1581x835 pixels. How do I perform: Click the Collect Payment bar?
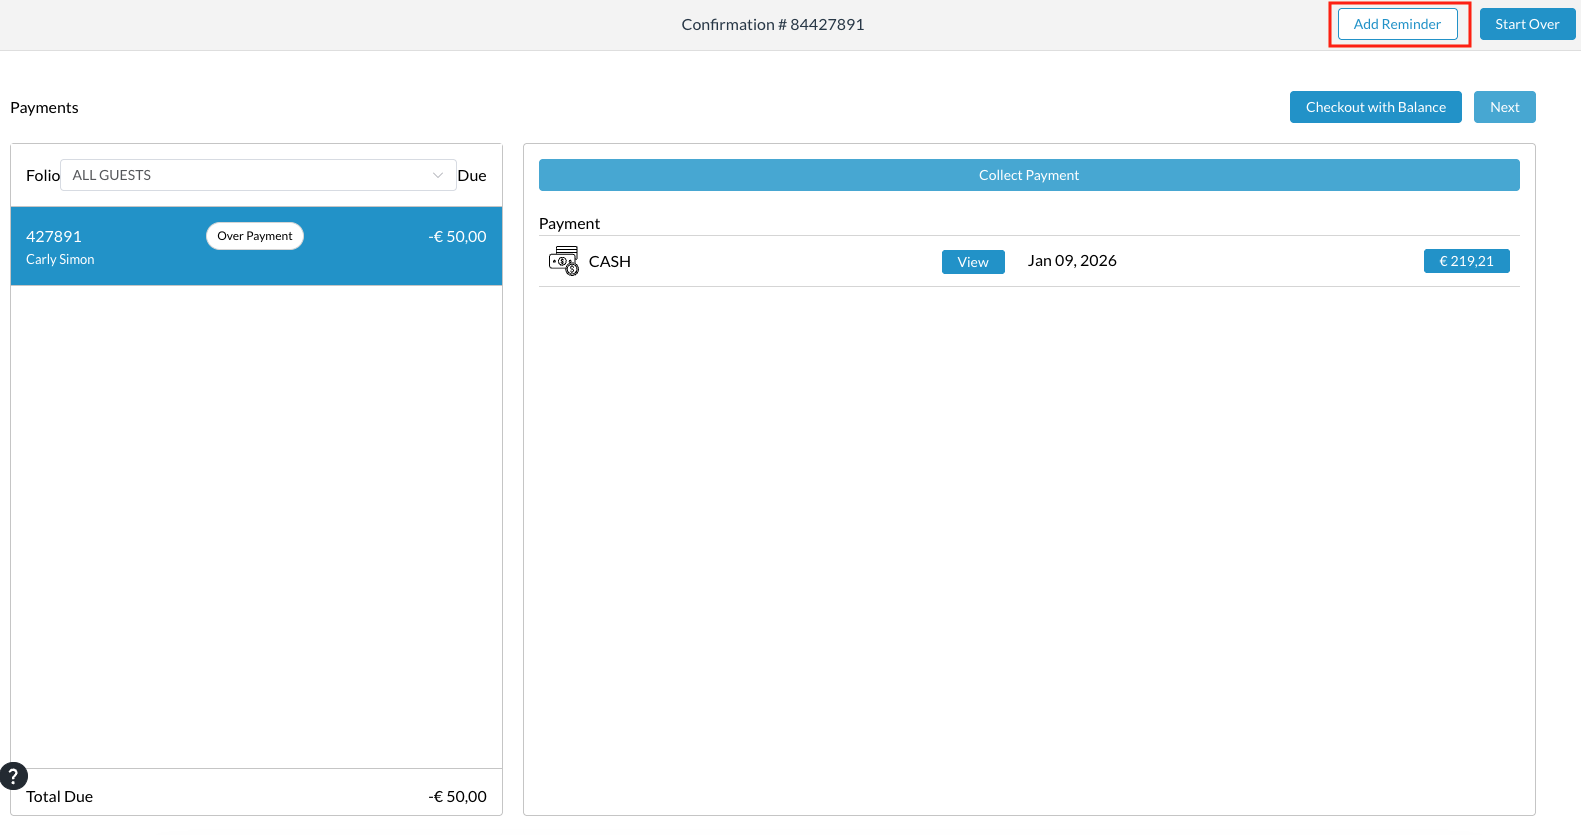1028,175
